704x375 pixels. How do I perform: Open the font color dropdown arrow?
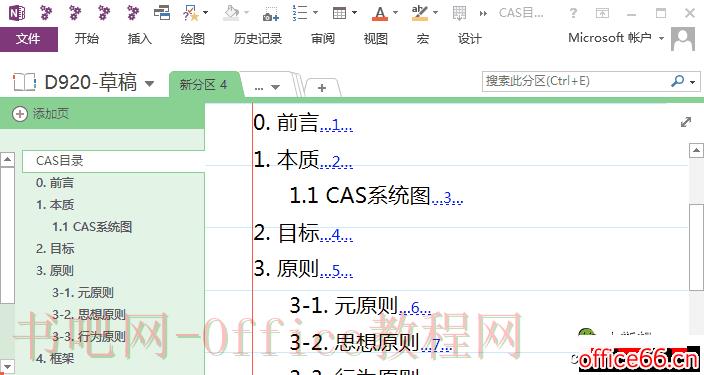click(395, 13)
